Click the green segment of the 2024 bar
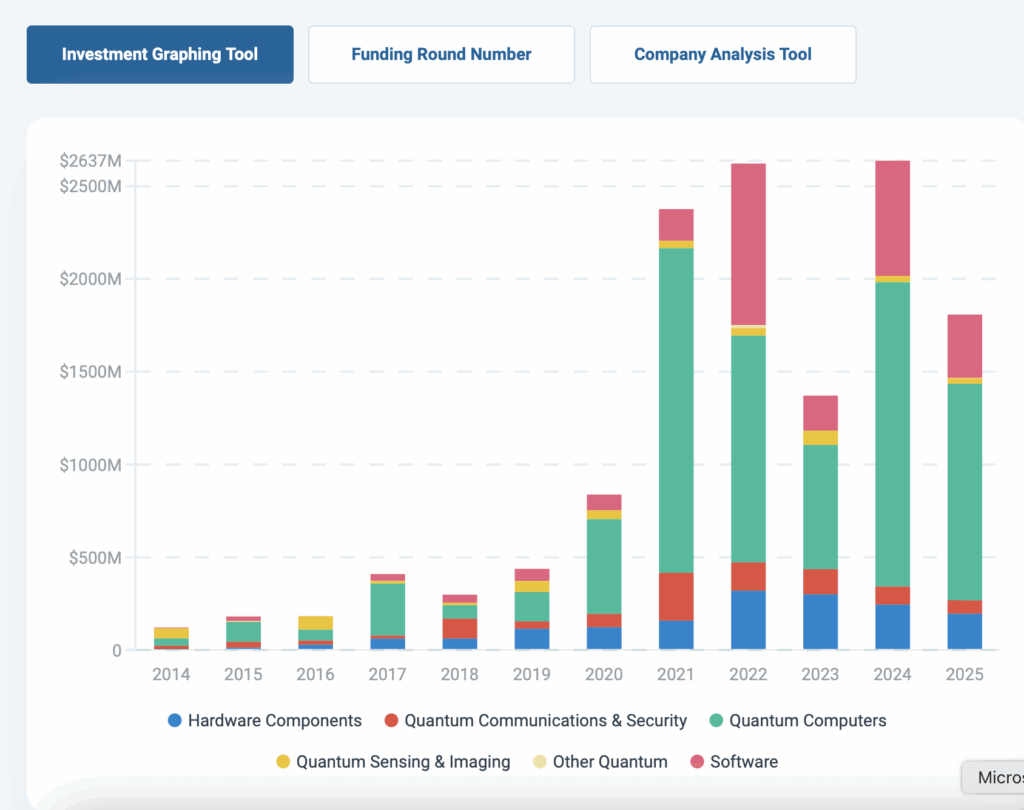1024x810 pixels. click(892, 434)
